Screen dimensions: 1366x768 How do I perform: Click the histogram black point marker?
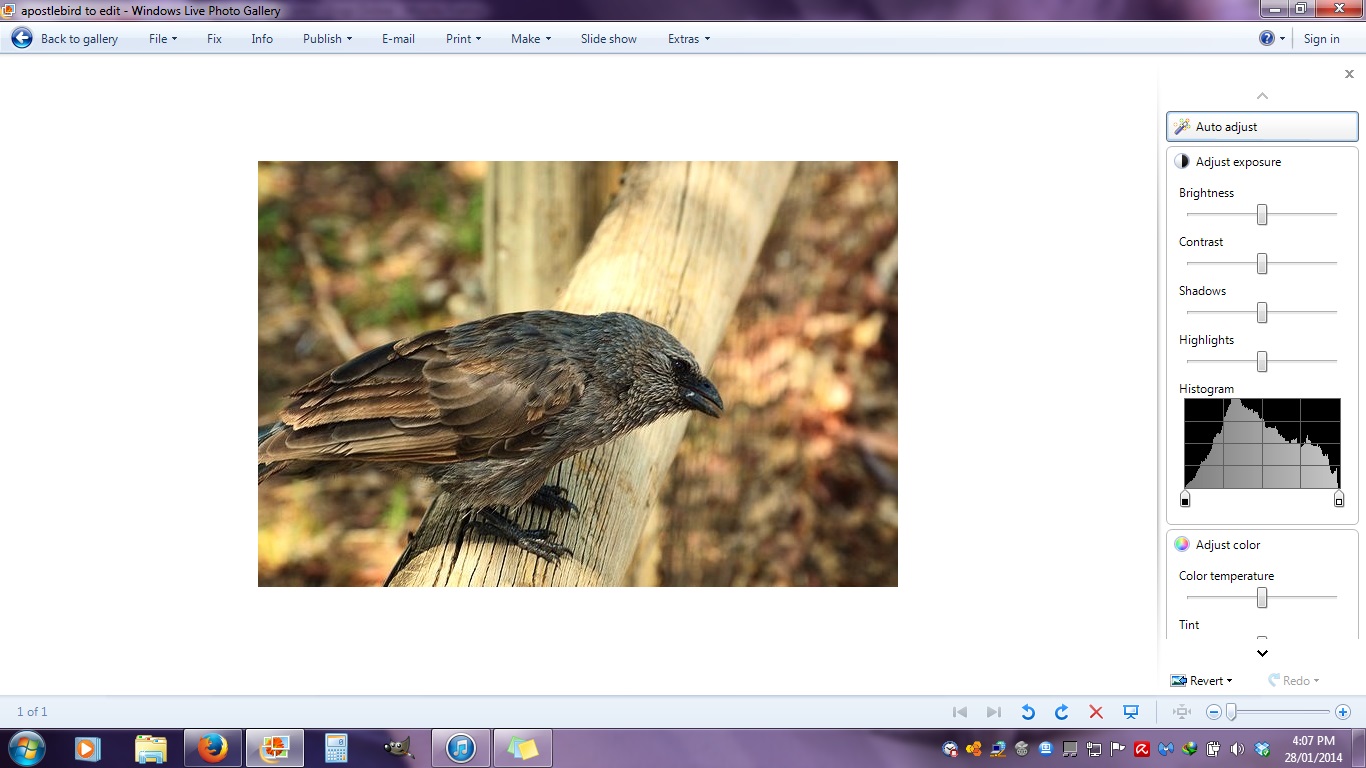1185,499
